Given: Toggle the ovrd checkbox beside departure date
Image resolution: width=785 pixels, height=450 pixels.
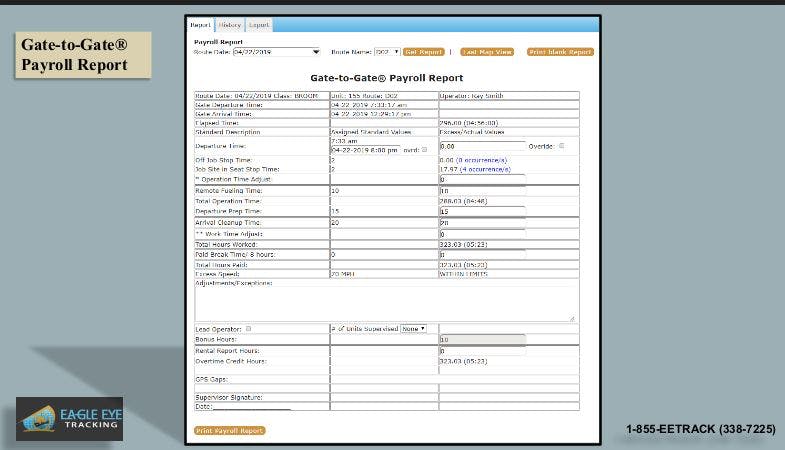Looking at the screenshot, I should pos(425,150).
